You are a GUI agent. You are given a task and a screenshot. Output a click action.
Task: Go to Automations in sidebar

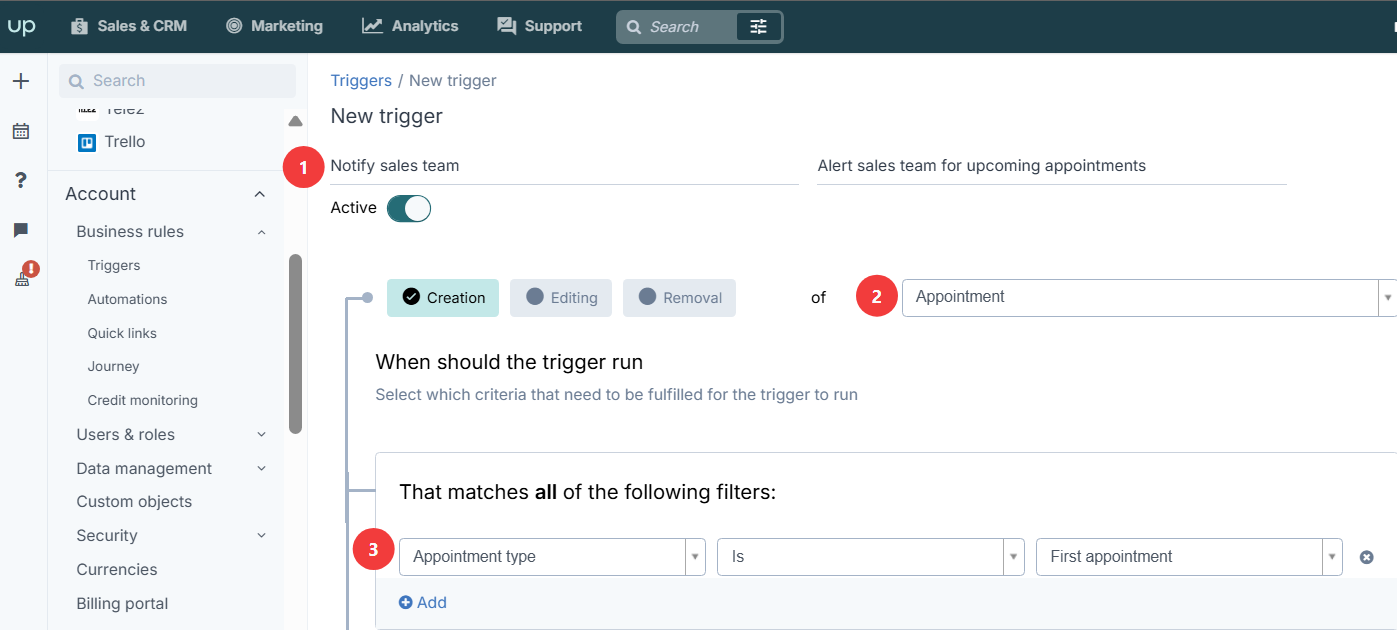click(x=127, y=300)
